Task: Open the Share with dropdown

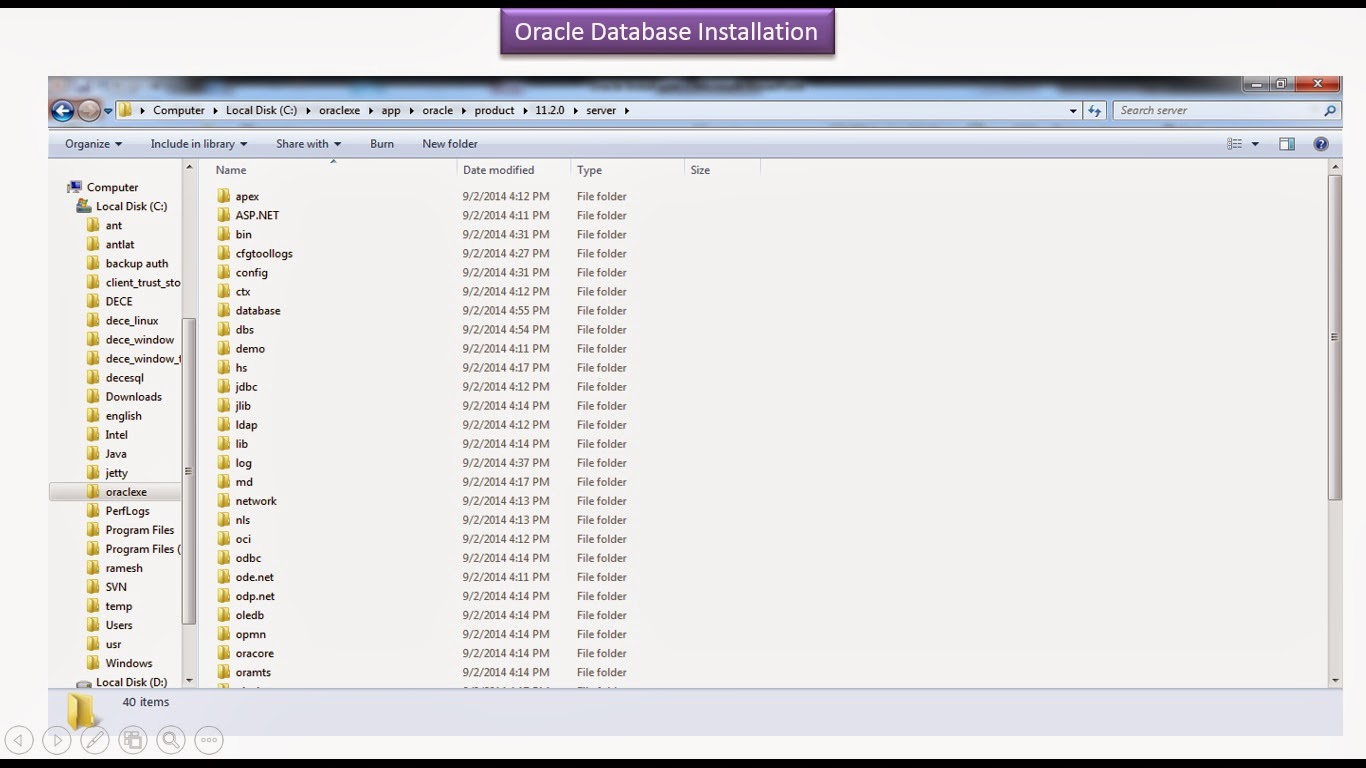Action: coord(308,144)
